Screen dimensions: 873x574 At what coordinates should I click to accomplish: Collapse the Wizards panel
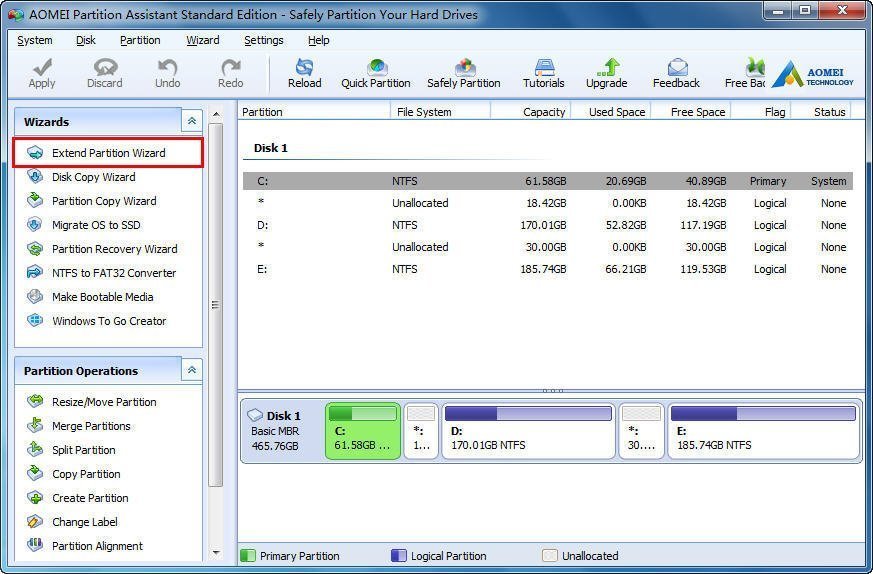point(192,121)
